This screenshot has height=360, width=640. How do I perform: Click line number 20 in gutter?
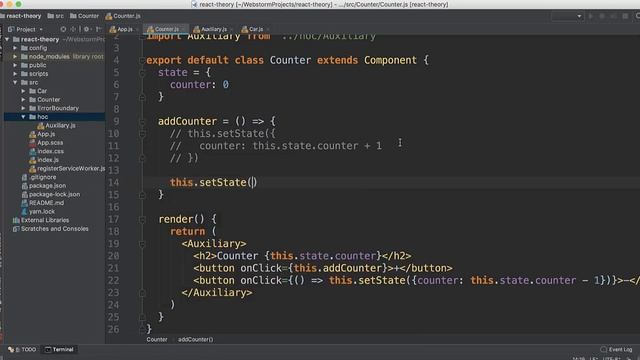click(x=113, y=256)
